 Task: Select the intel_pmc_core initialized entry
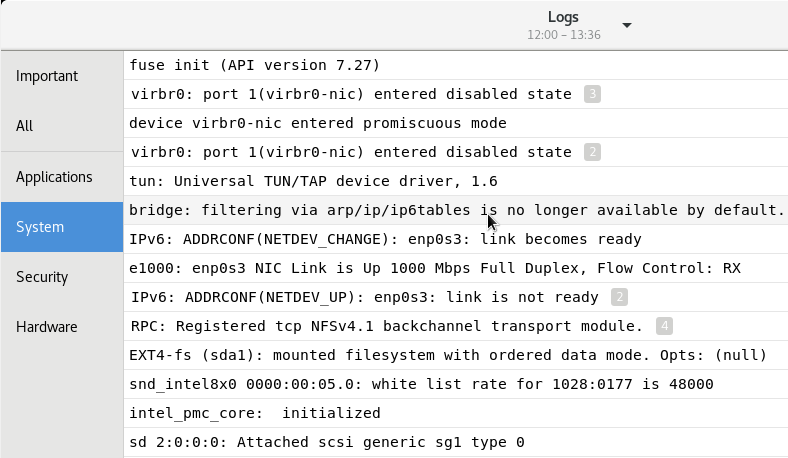tap(456, 413)
